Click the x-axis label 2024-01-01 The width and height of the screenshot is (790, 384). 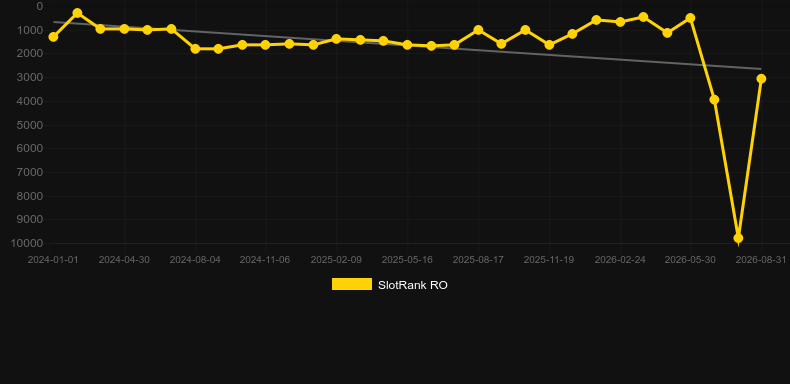point(53,260)
